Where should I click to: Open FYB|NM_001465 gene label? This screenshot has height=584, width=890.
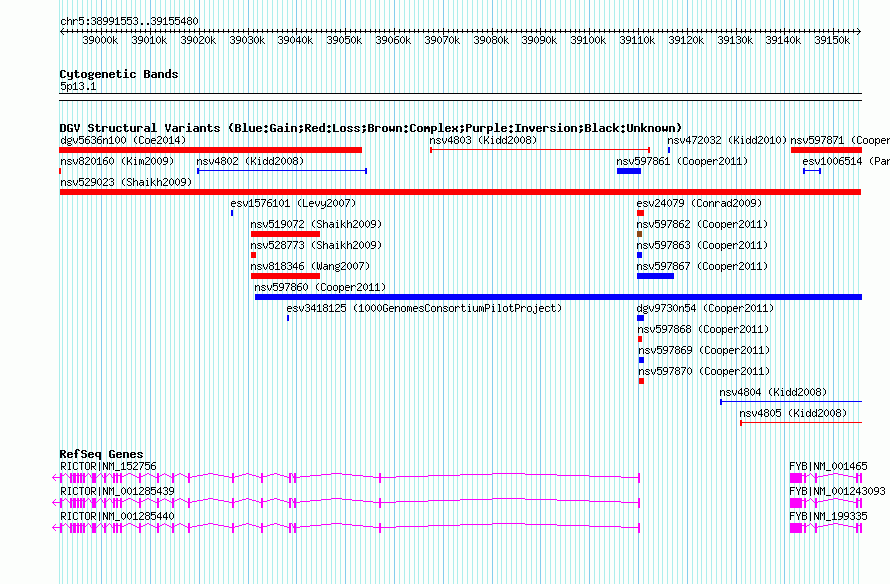coord(828,467)
